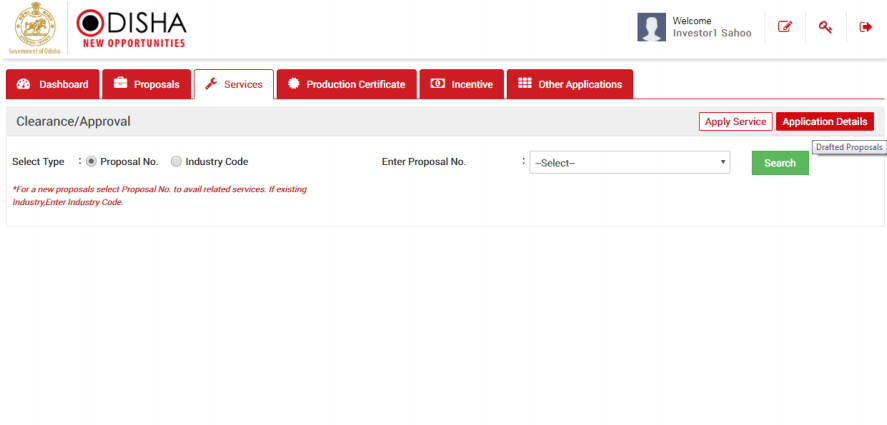This screenshot has width=887, height=425.
Task: Click the green Search button
Action: (780, 163)
